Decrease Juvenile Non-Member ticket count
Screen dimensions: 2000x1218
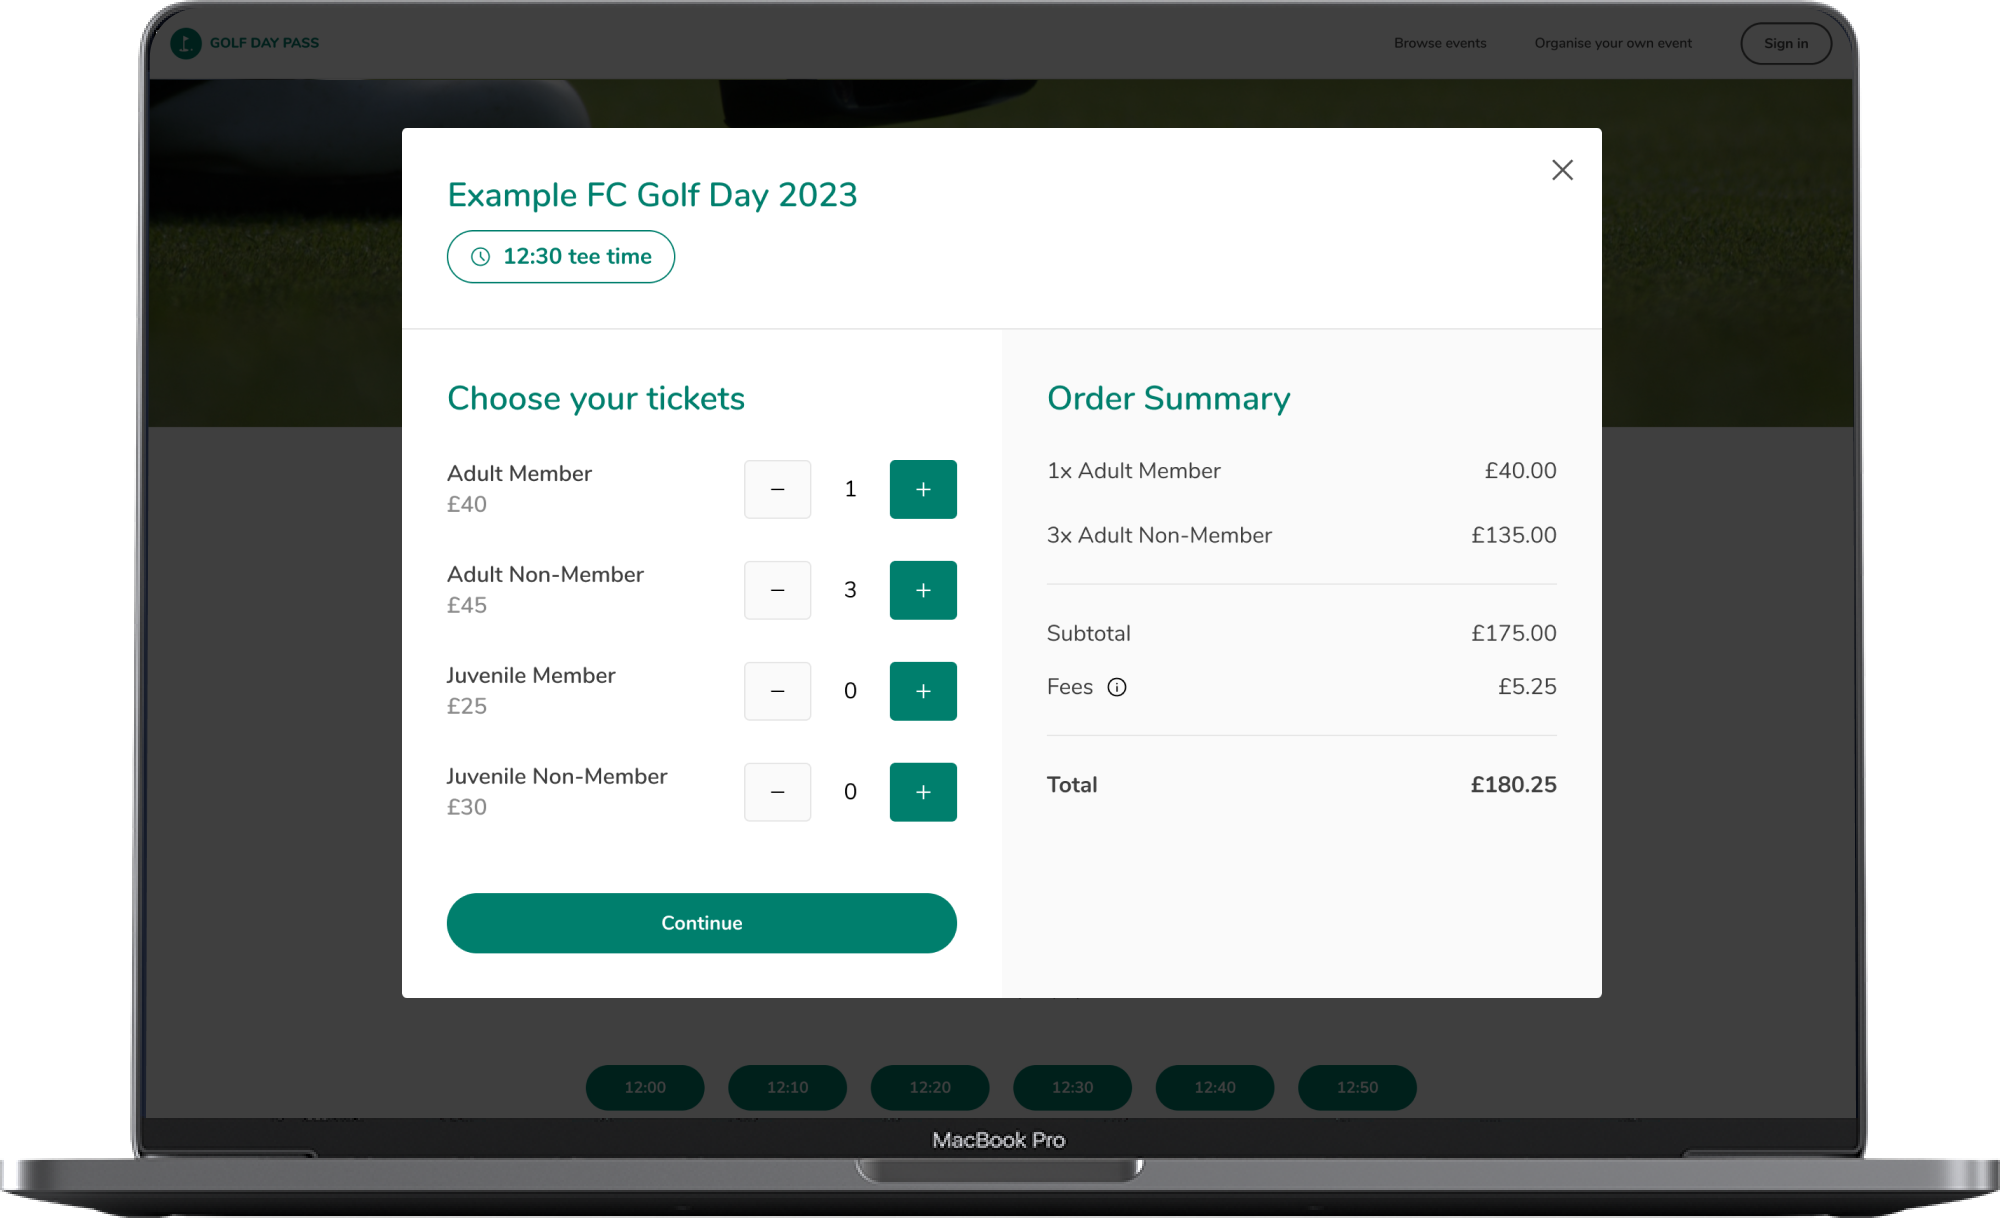[x=777, y=792]
